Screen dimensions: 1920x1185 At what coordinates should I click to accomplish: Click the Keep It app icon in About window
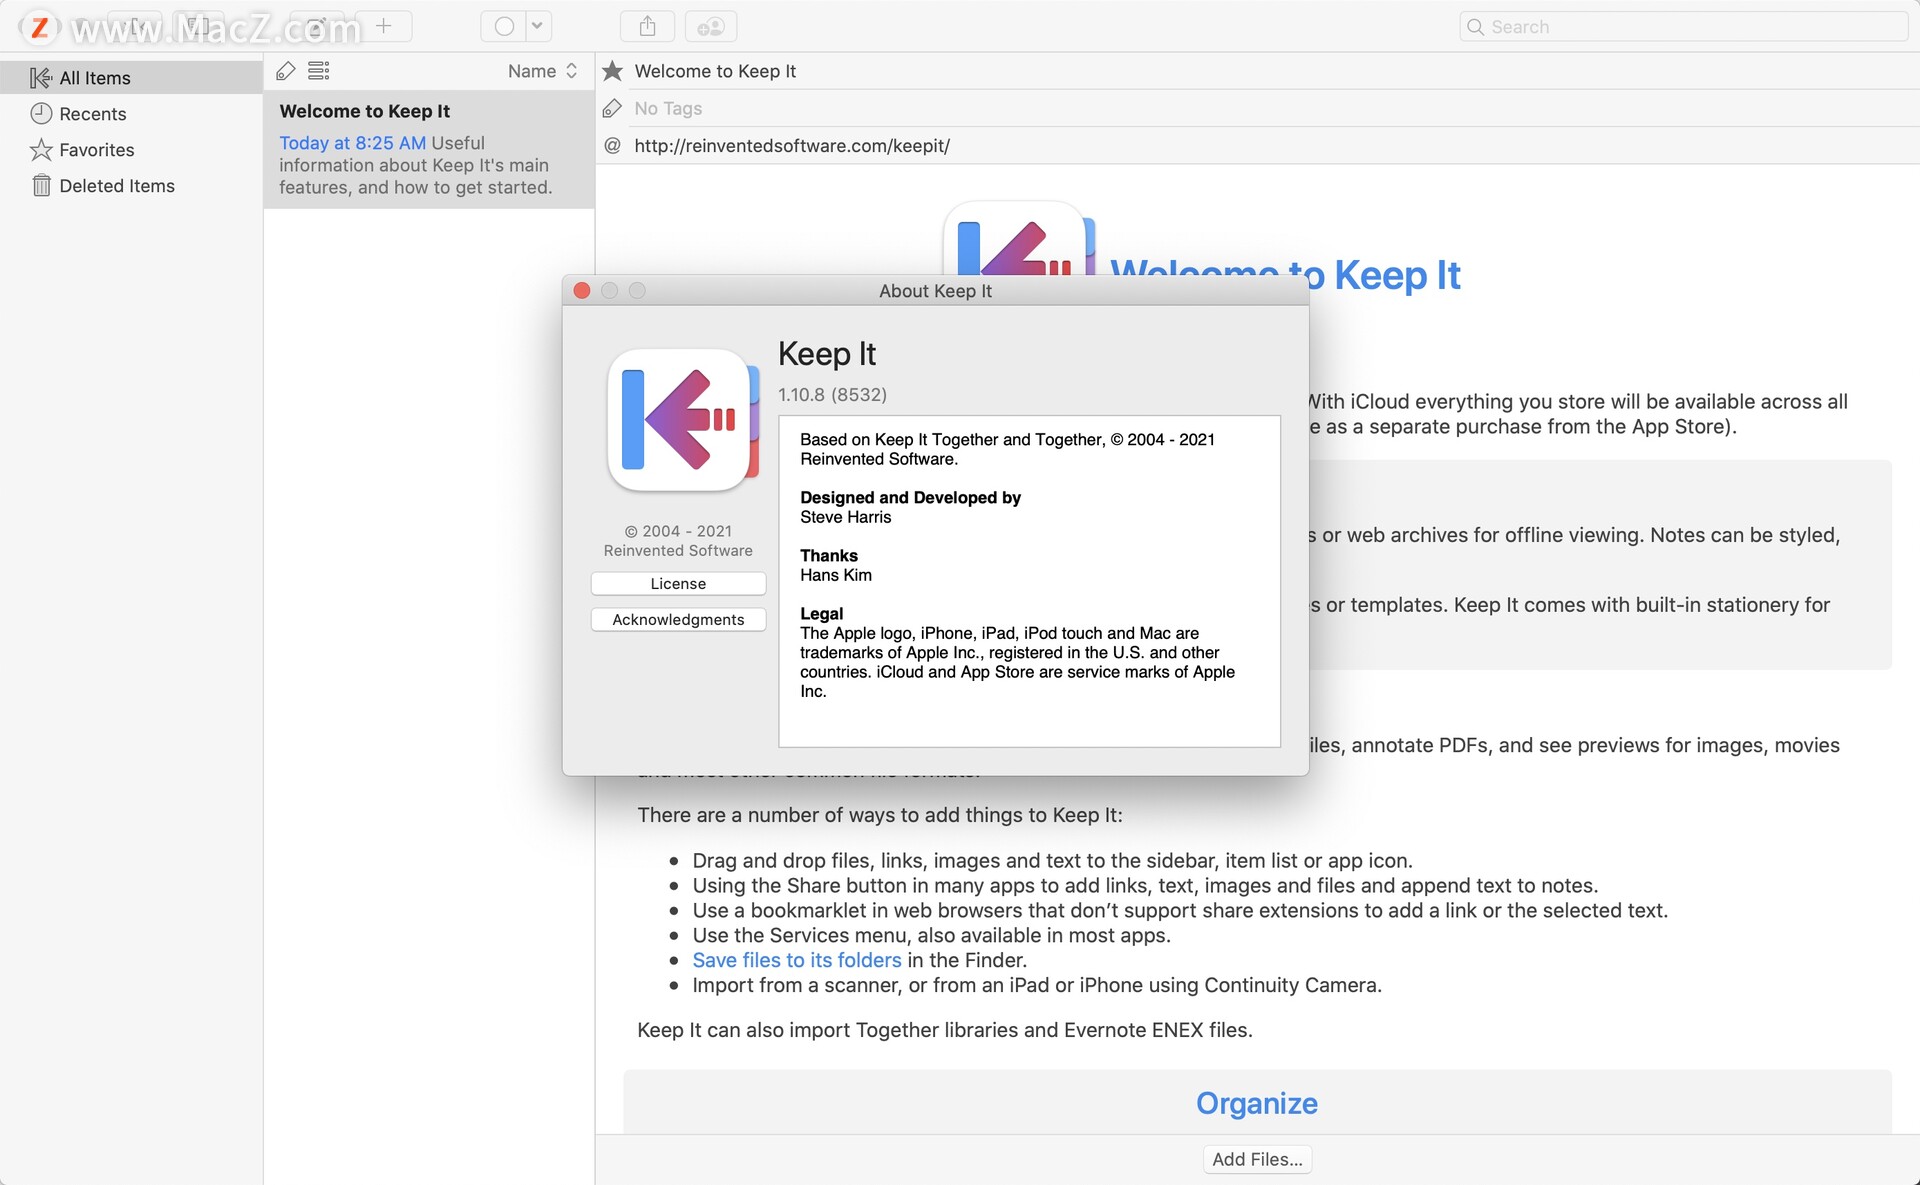click(683, 420)
